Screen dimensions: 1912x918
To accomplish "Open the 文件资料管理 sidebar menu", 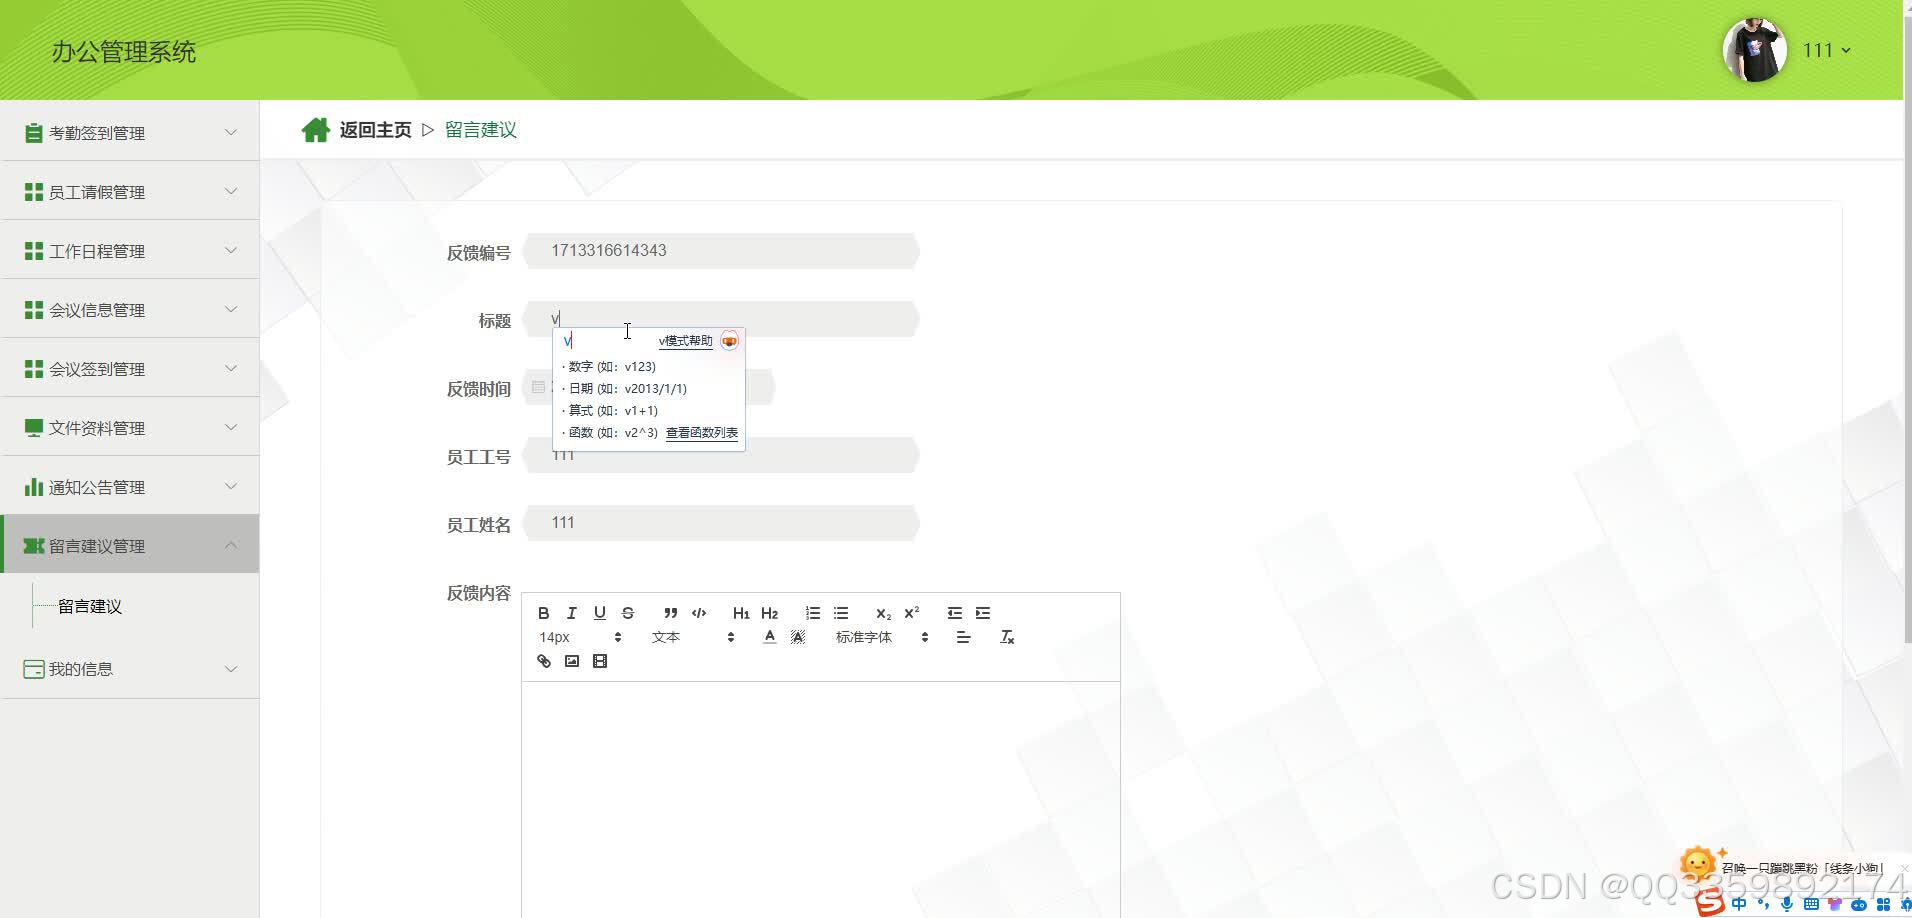I will pyautogui.click(x=95, y=427).
